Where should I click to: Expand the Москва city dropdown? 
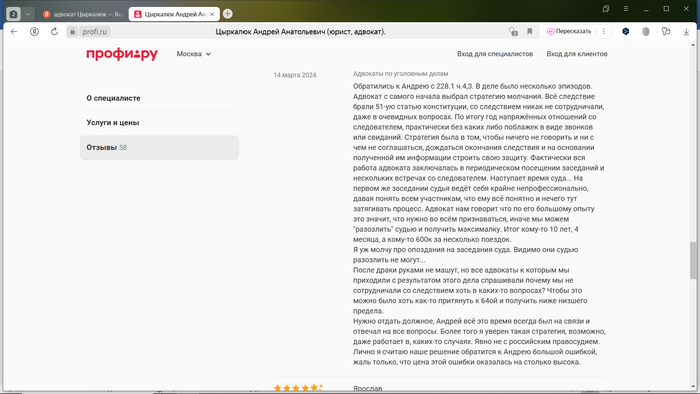click(193, 54)
